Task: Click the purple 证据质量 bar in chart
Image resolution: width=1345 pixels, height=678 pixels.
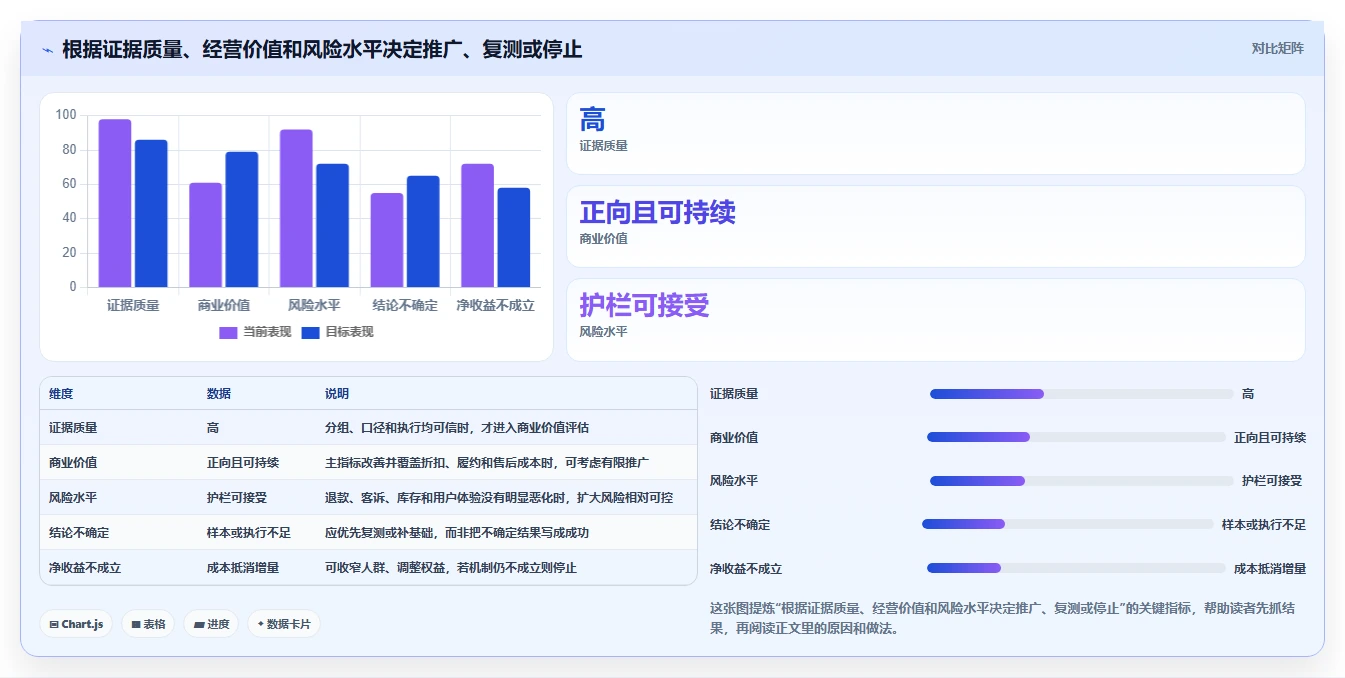Action: [115, 203]
